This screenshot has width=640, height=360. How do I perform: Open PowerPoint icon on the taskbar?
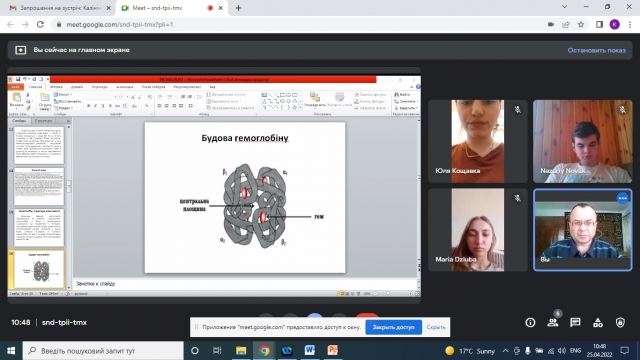click(x=333, y=350)
